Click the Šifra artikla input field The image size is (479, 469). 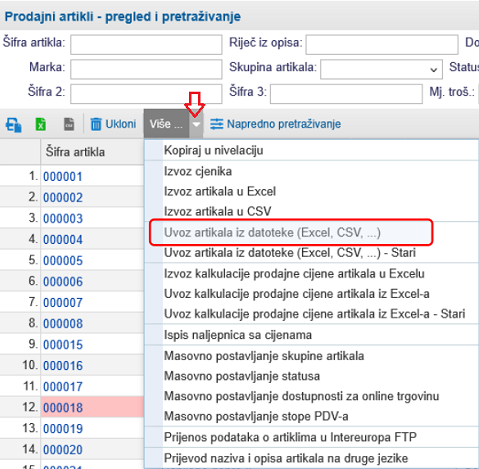[146, 44]
